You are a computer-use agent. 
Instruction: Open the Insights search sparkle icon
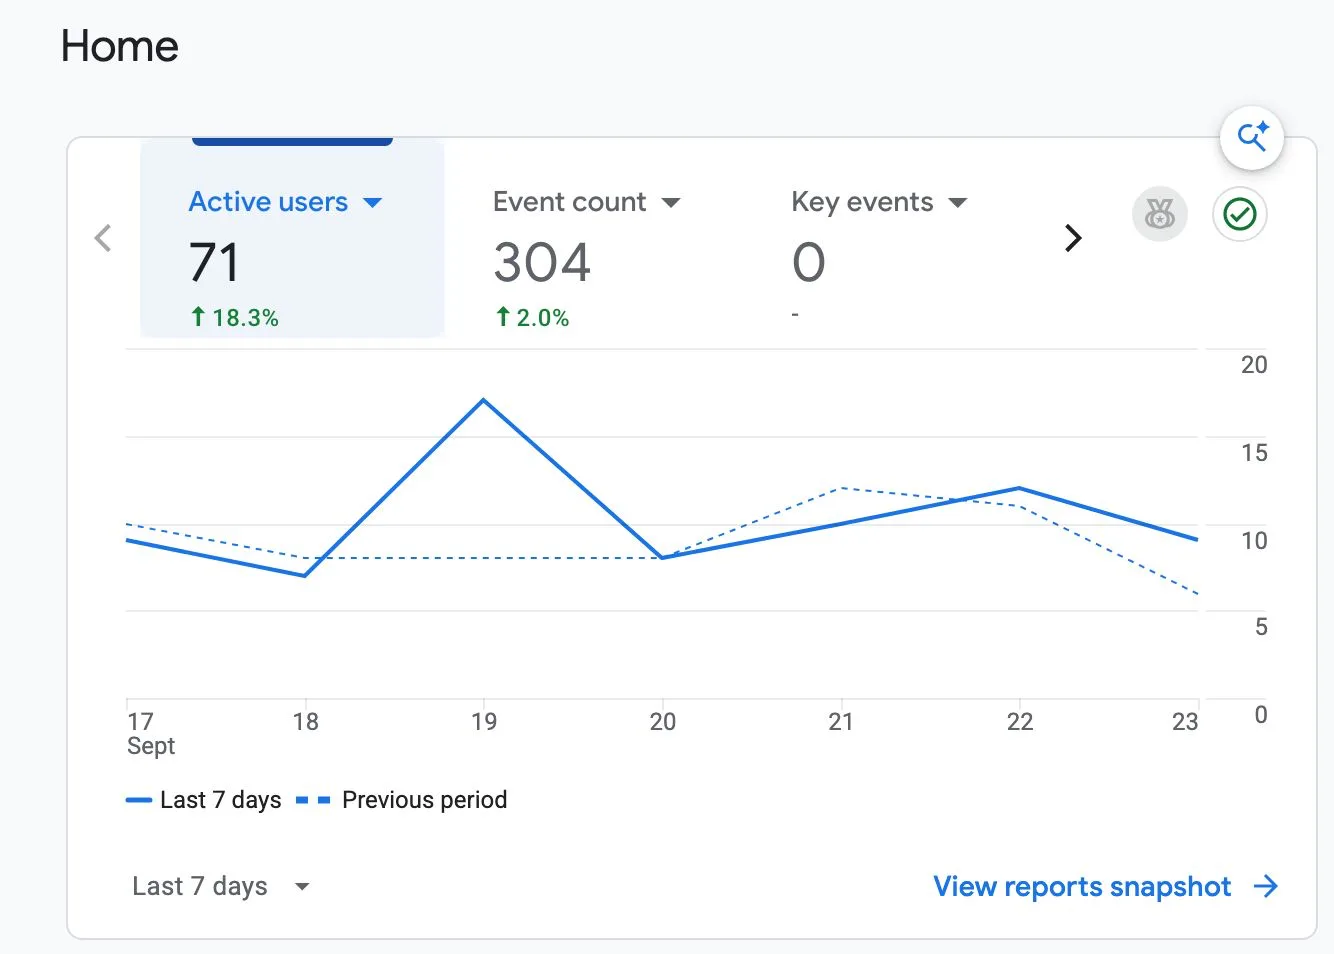click(x=1251, y=137)
